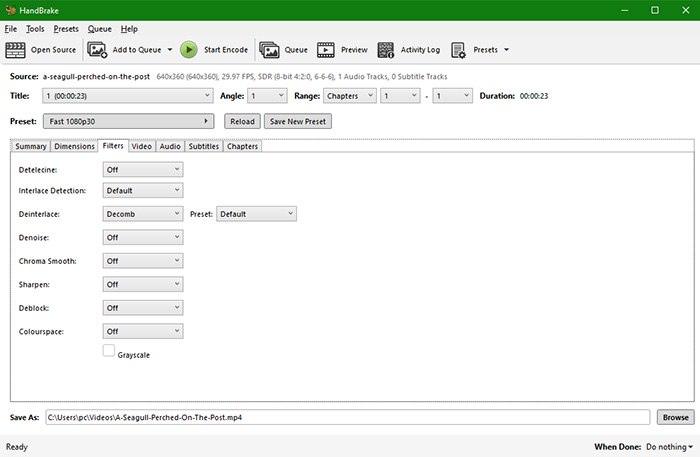
Task: Open the Chroma Smooth dropdown
Action: click(x=143, y=261)
